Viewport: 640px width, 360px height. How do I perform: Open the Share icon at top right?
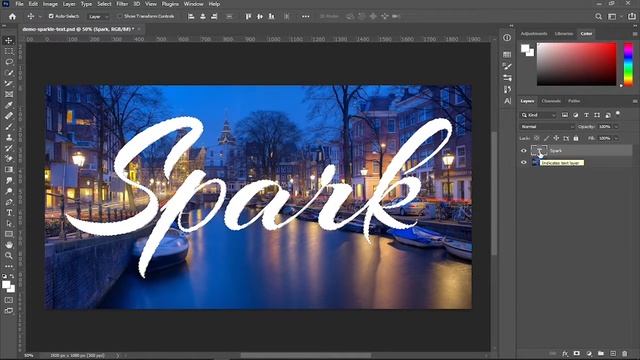[x=631, y=16]
